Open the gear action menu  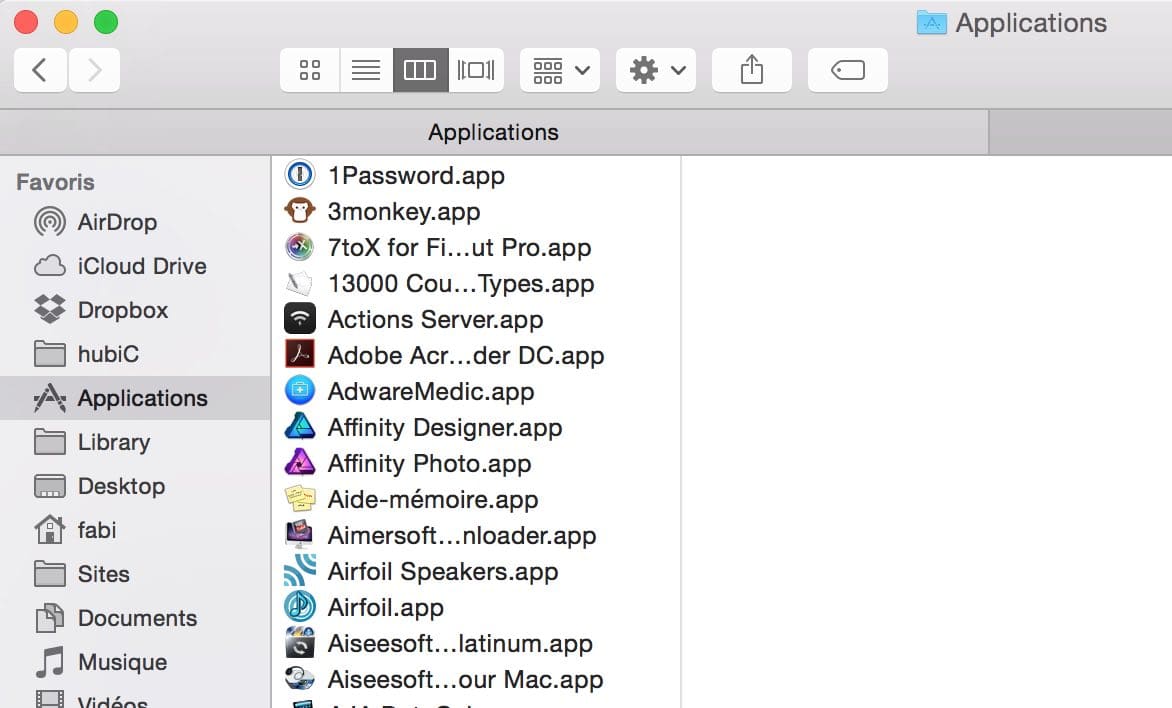656,70
